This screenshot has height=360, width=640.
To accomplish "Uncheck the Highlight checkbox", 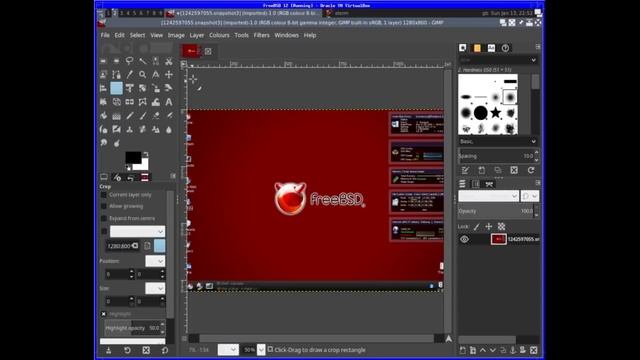I will coord(104,314).
